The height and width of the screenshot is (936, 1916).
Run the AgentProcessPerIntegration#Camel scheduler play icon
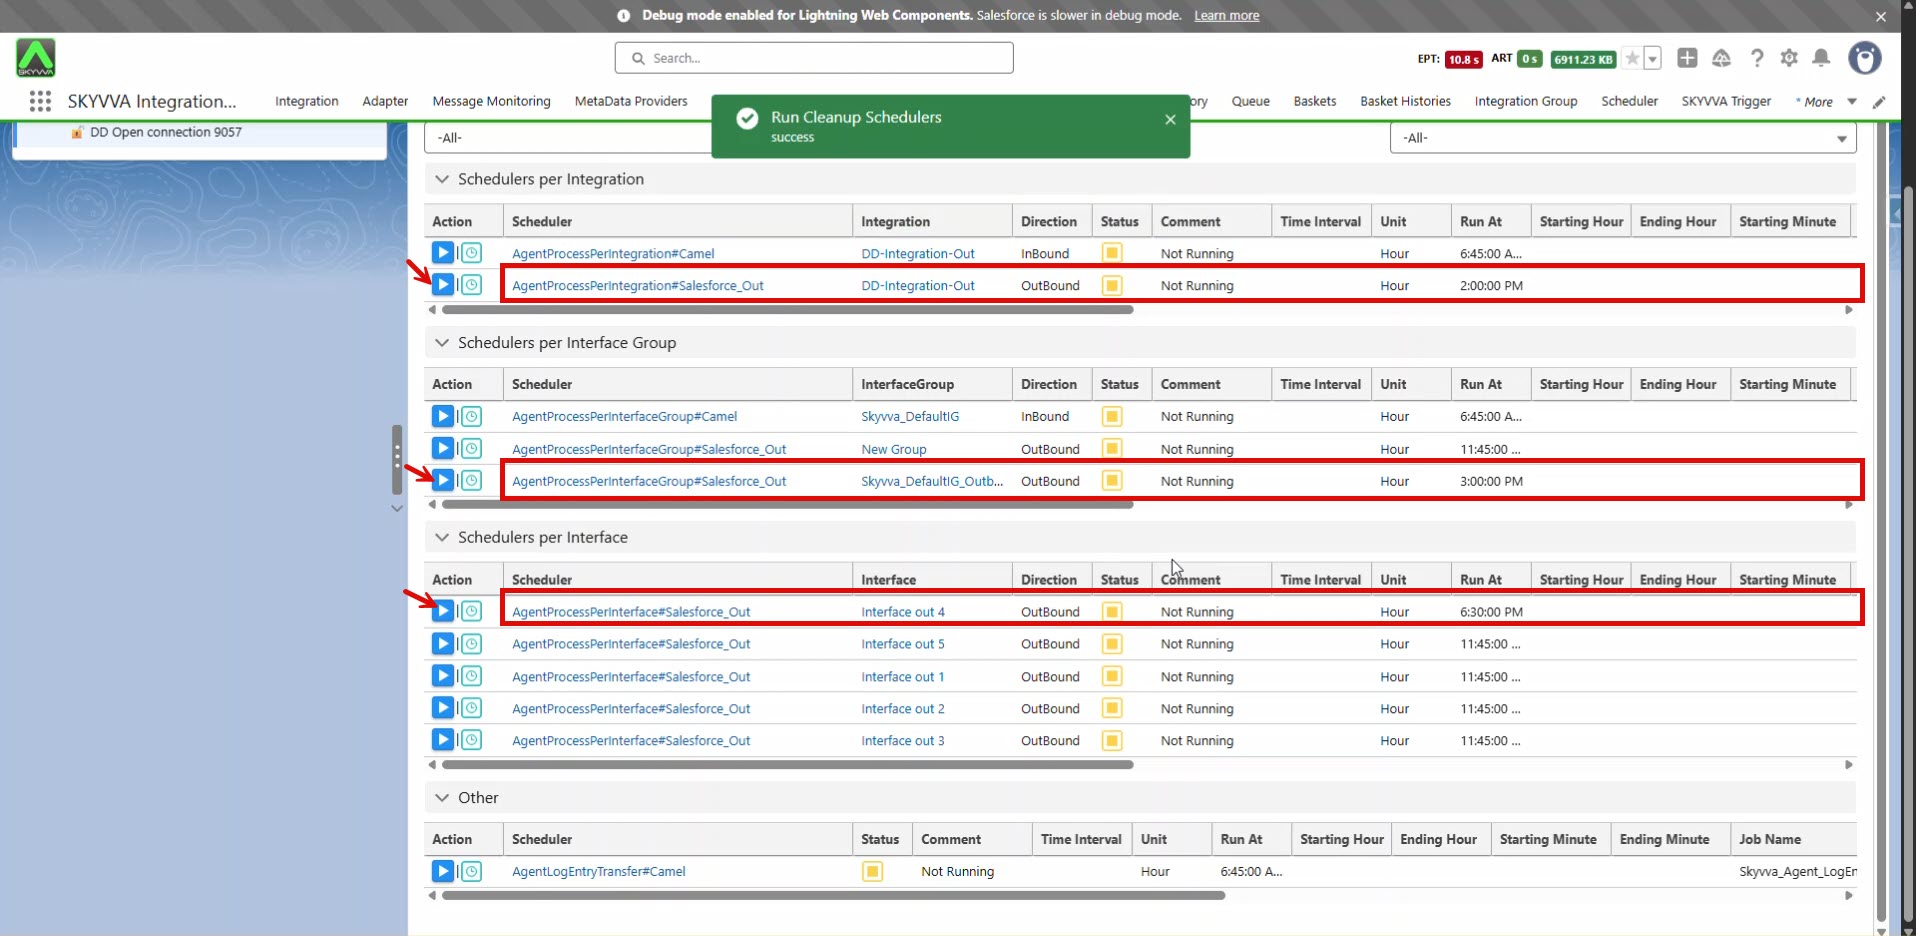click(442, 253)
